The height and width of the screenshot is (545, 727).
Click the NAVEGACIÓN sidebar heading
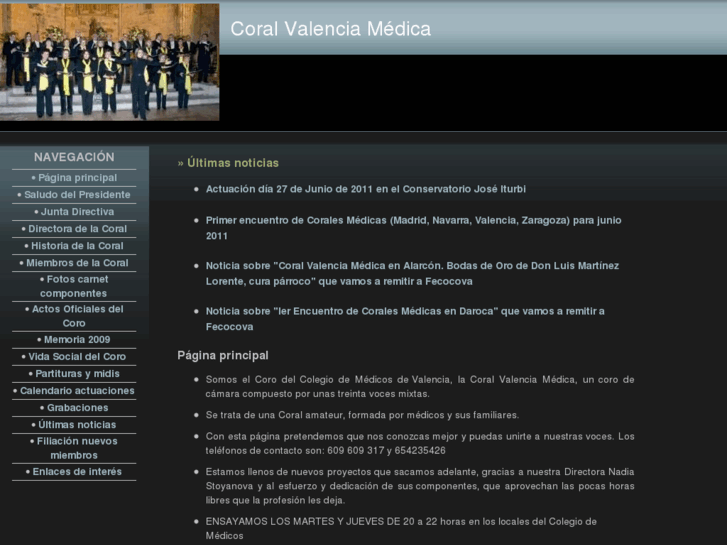[74, 157]
